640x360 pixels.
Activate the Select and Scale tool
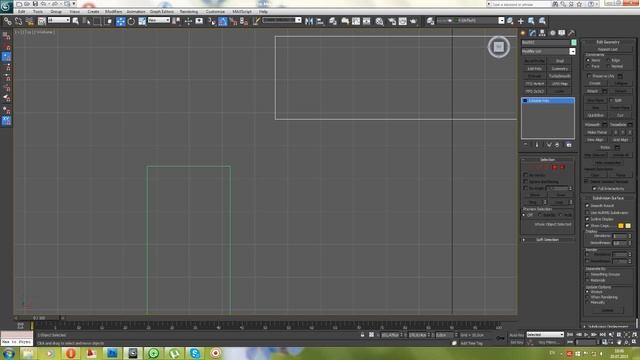142,21
